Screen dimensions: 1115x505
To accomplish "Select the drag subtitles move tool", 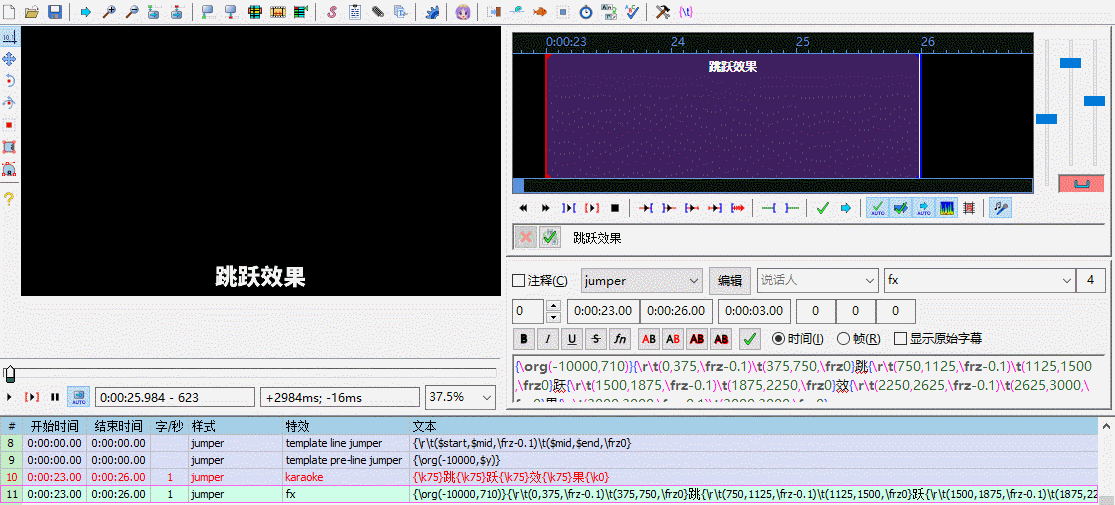I will point(9,59).
